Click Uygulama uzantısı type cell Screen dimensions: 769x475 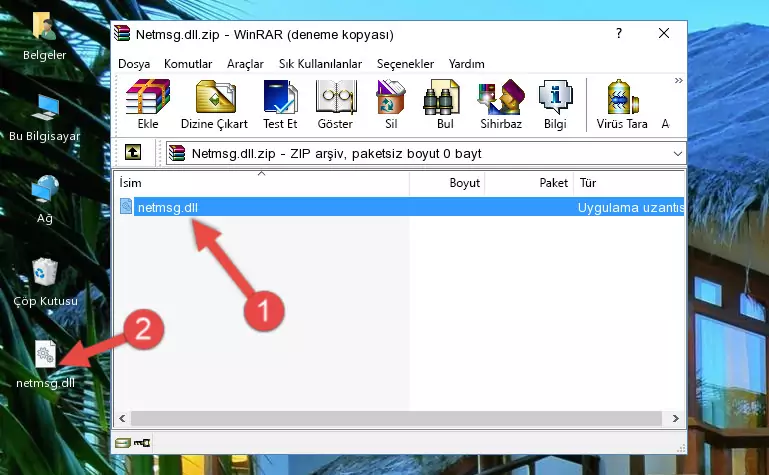(x=630, y=208)
